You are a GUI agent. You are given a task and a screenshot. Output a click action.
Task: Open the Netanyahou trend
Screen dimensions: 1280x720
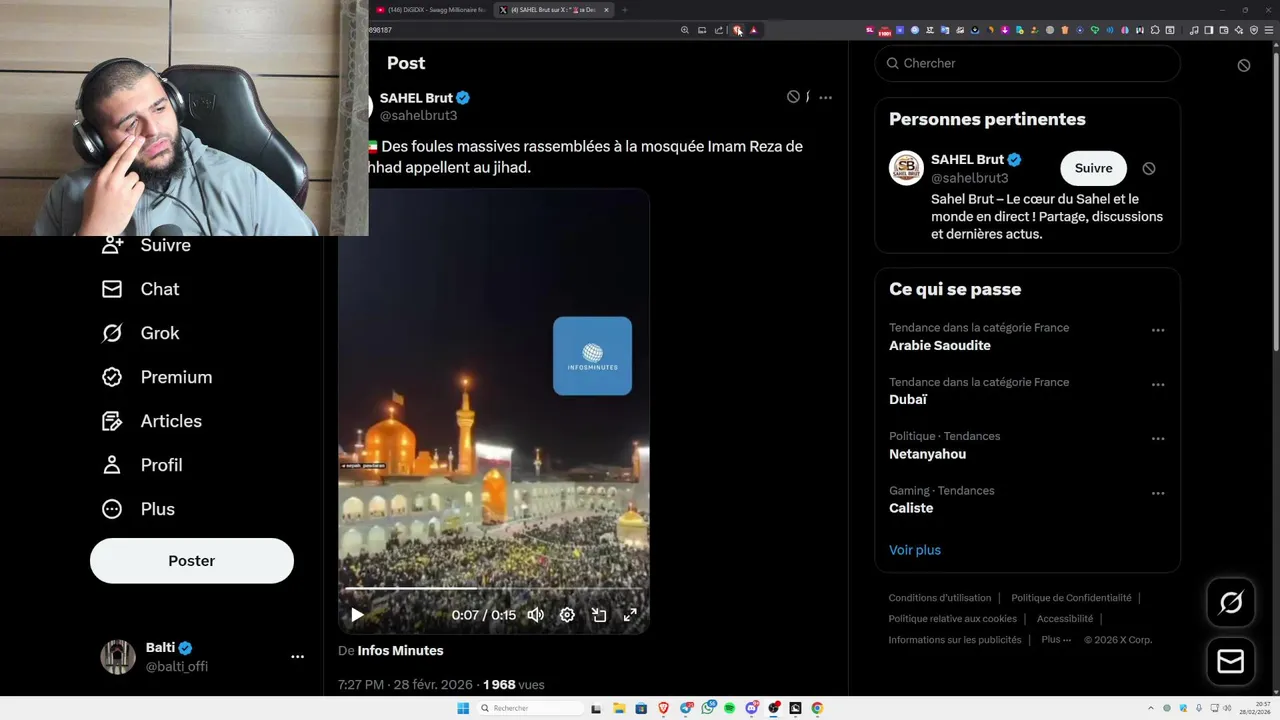tap(927, 454)
